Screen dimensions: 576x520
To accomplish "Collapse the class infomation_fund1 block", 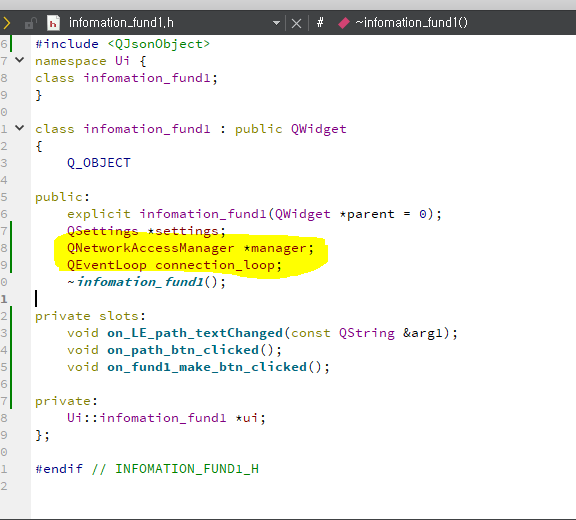I will point(19,128).
